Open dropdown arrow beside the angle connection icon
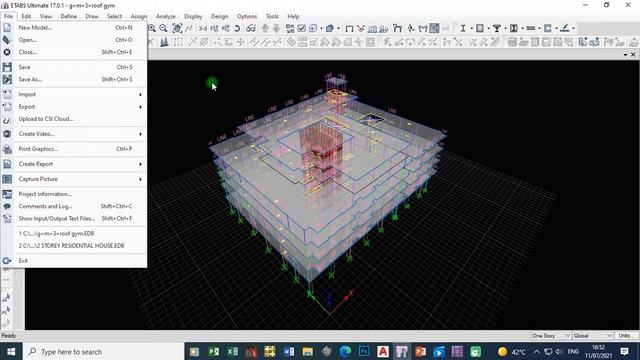This screenshot has height=360, width=640. coord(573,28)
